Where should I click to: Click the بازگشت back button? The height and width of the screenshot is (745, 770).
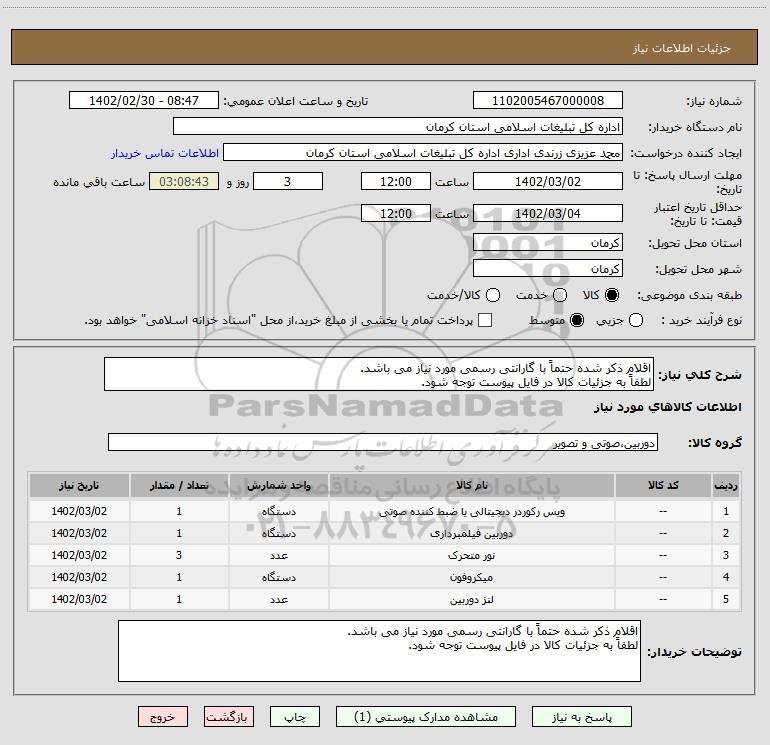click(x=229, y=717)
